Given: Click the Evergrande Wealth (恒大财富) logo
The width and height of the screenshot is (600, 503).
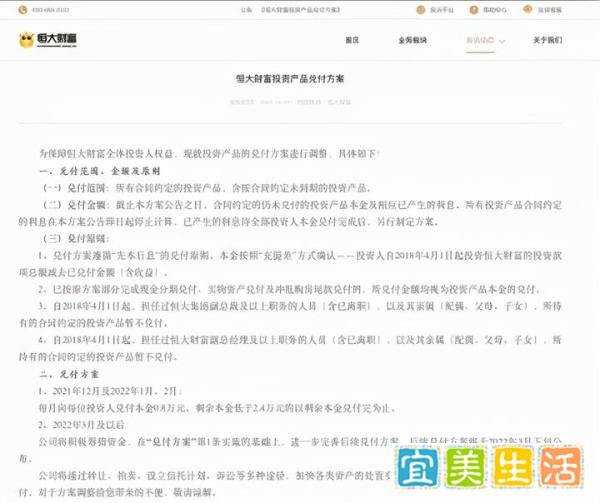Looking at the screenshot, I should 48,40.
